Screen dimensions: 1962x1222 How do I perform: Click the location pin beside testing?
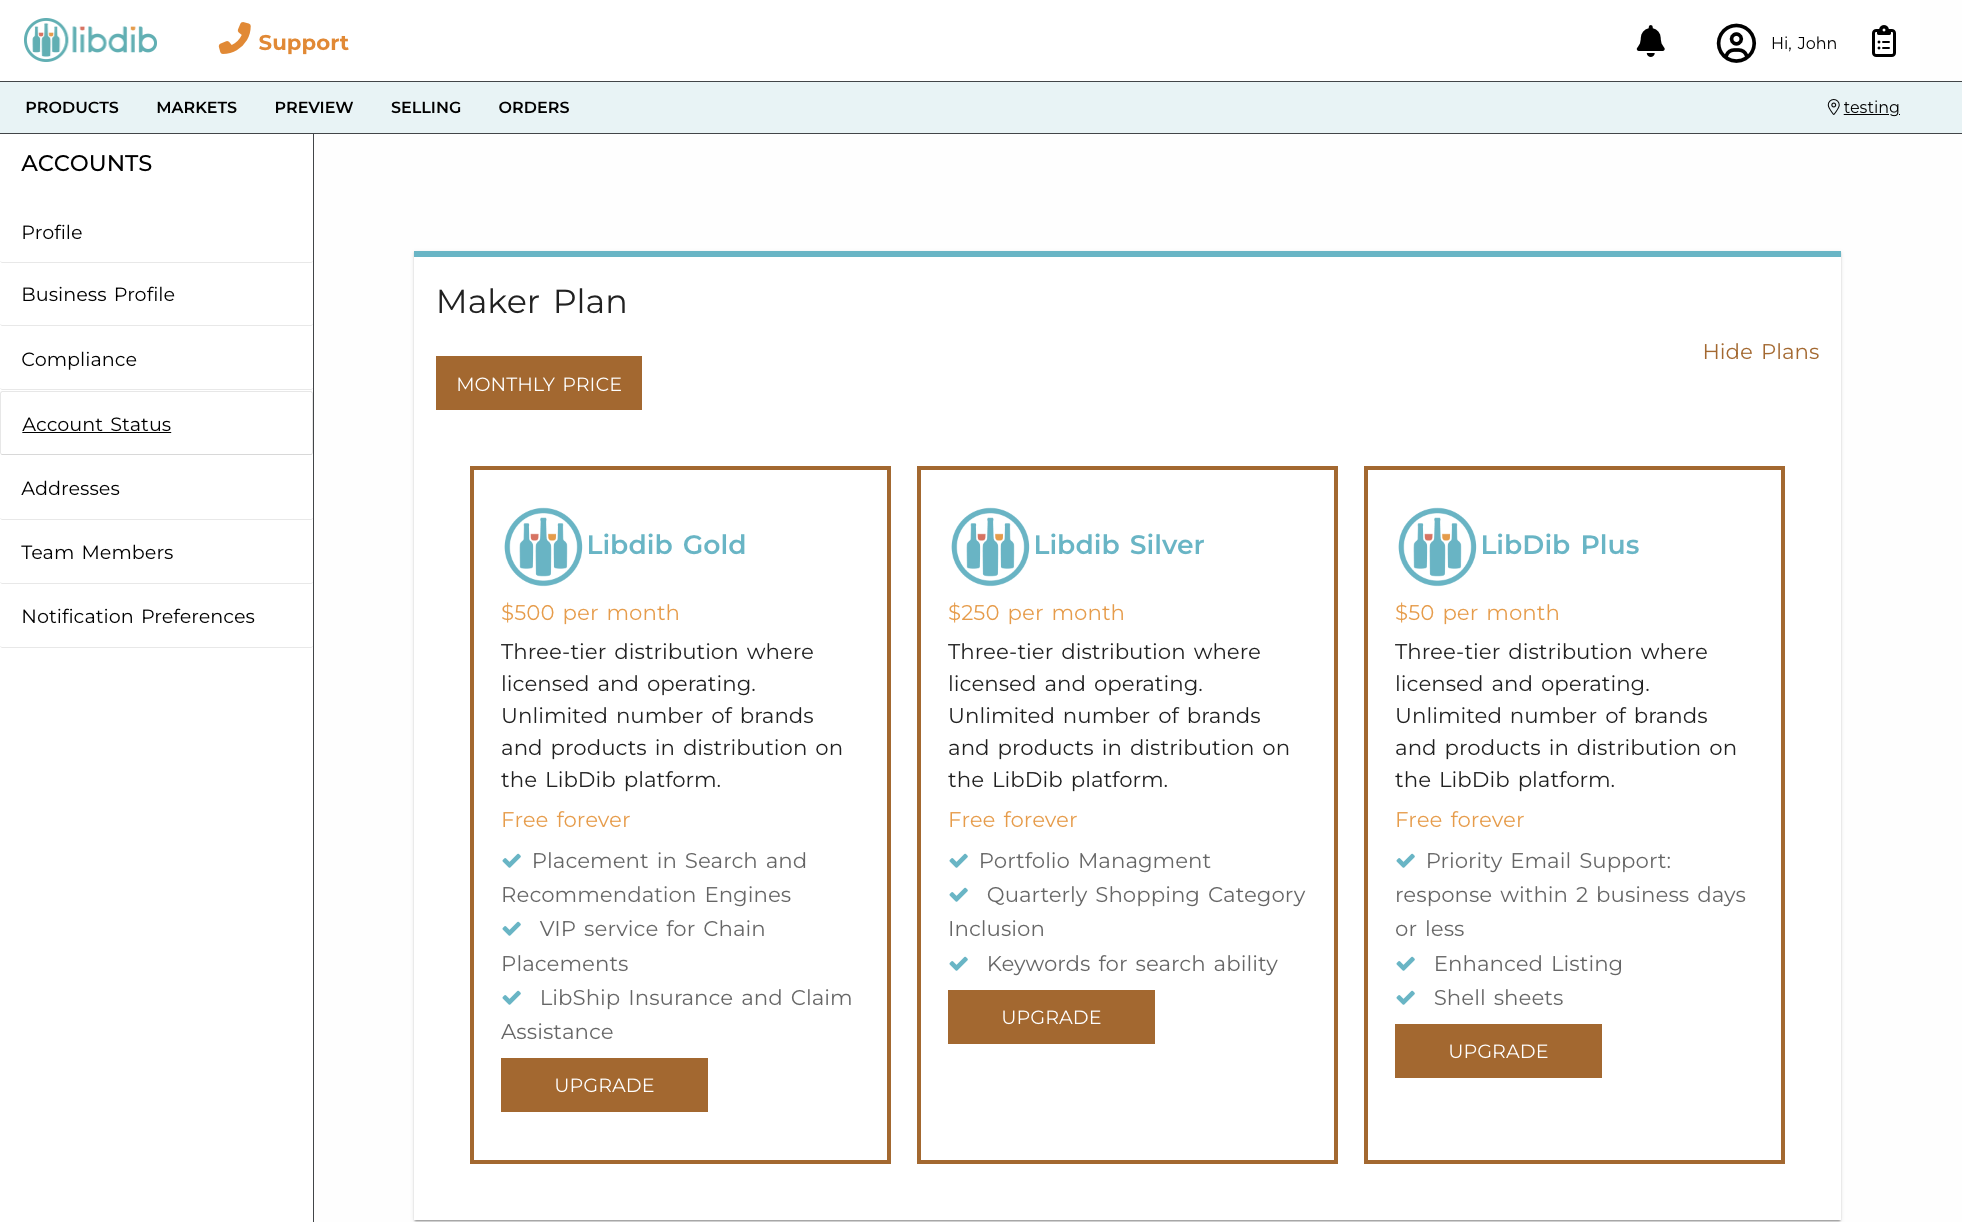tap(1833, 106)
